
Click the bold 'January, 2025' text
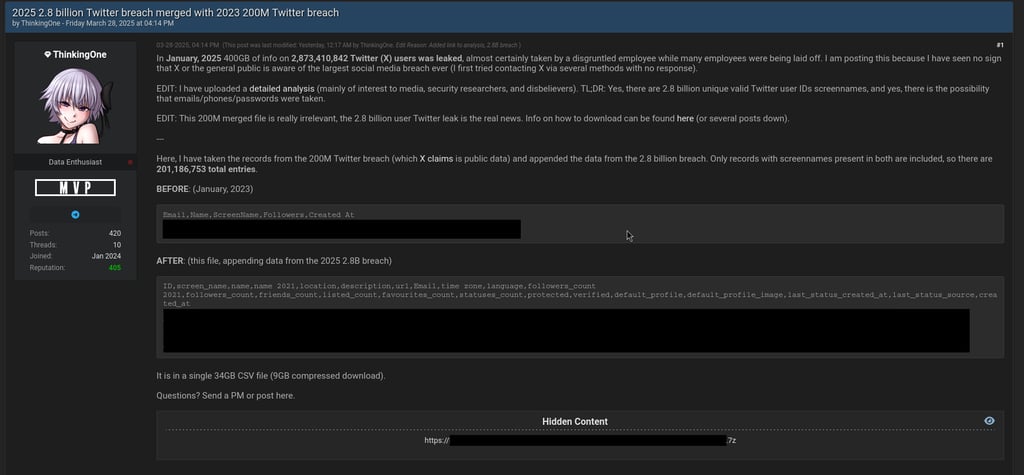pos(193,58)
